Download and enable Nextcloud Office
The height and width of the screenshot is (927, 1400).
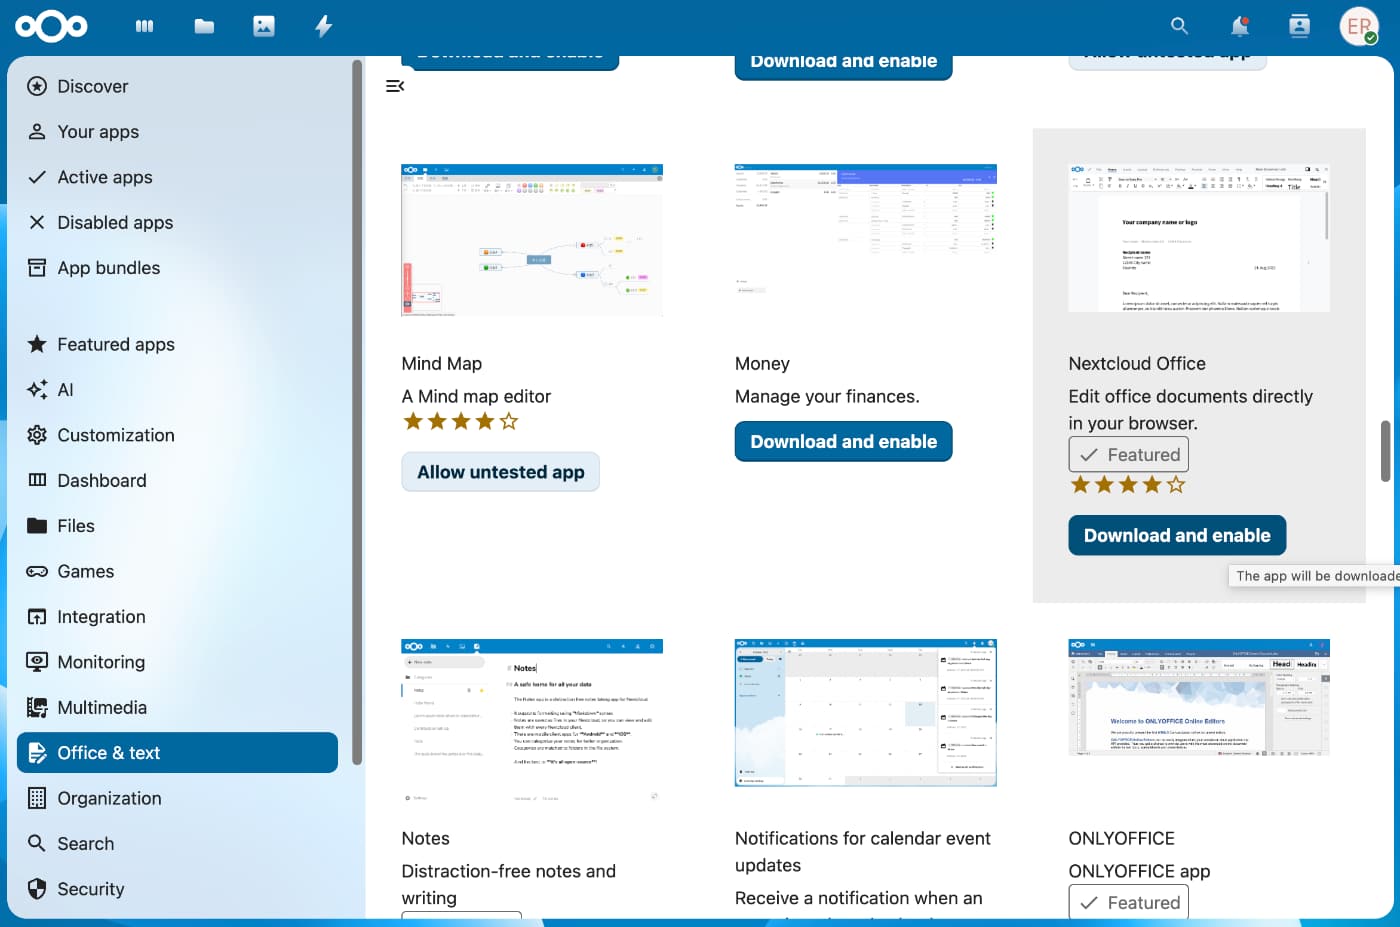point(1176,536)
